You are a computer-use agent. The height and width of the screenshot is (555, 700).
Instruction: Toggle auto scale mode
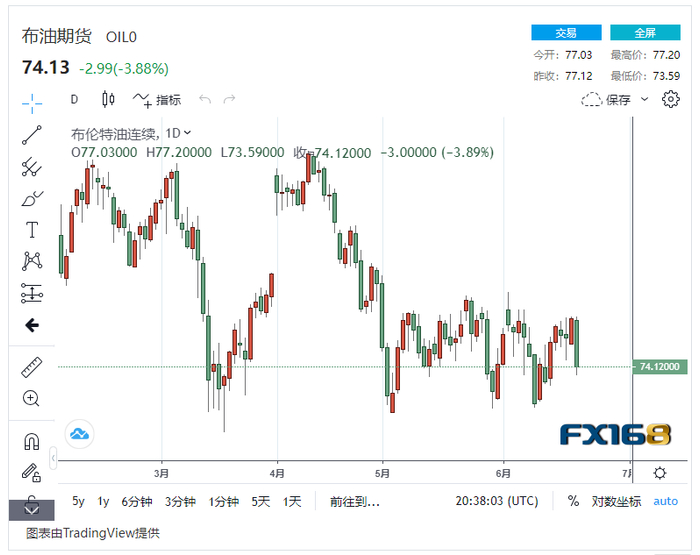tap(665, 501)
